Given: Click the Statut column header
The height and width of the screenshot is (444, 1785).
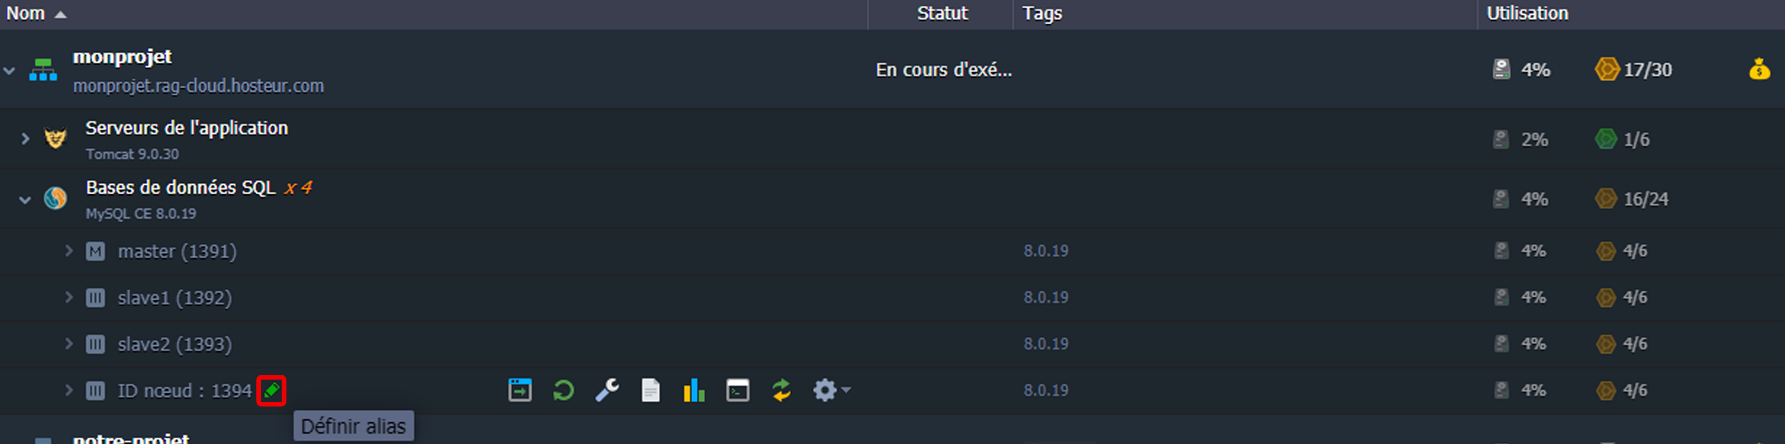Looking at the screenshot, I should point(942,13).
